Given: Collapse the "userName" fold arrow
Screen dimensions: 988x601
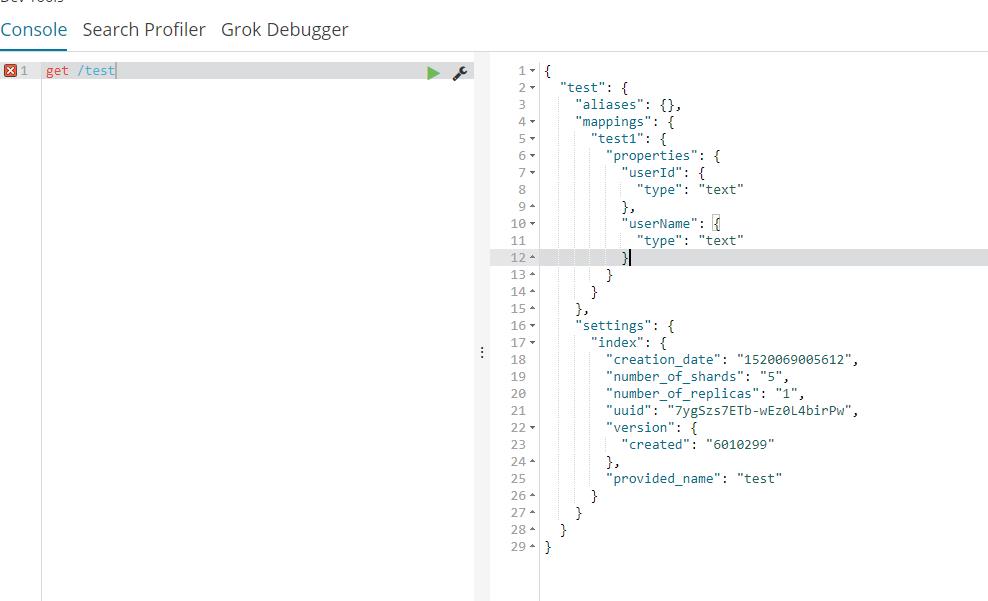Looking at the screenshot, I should tap(532, 224).
